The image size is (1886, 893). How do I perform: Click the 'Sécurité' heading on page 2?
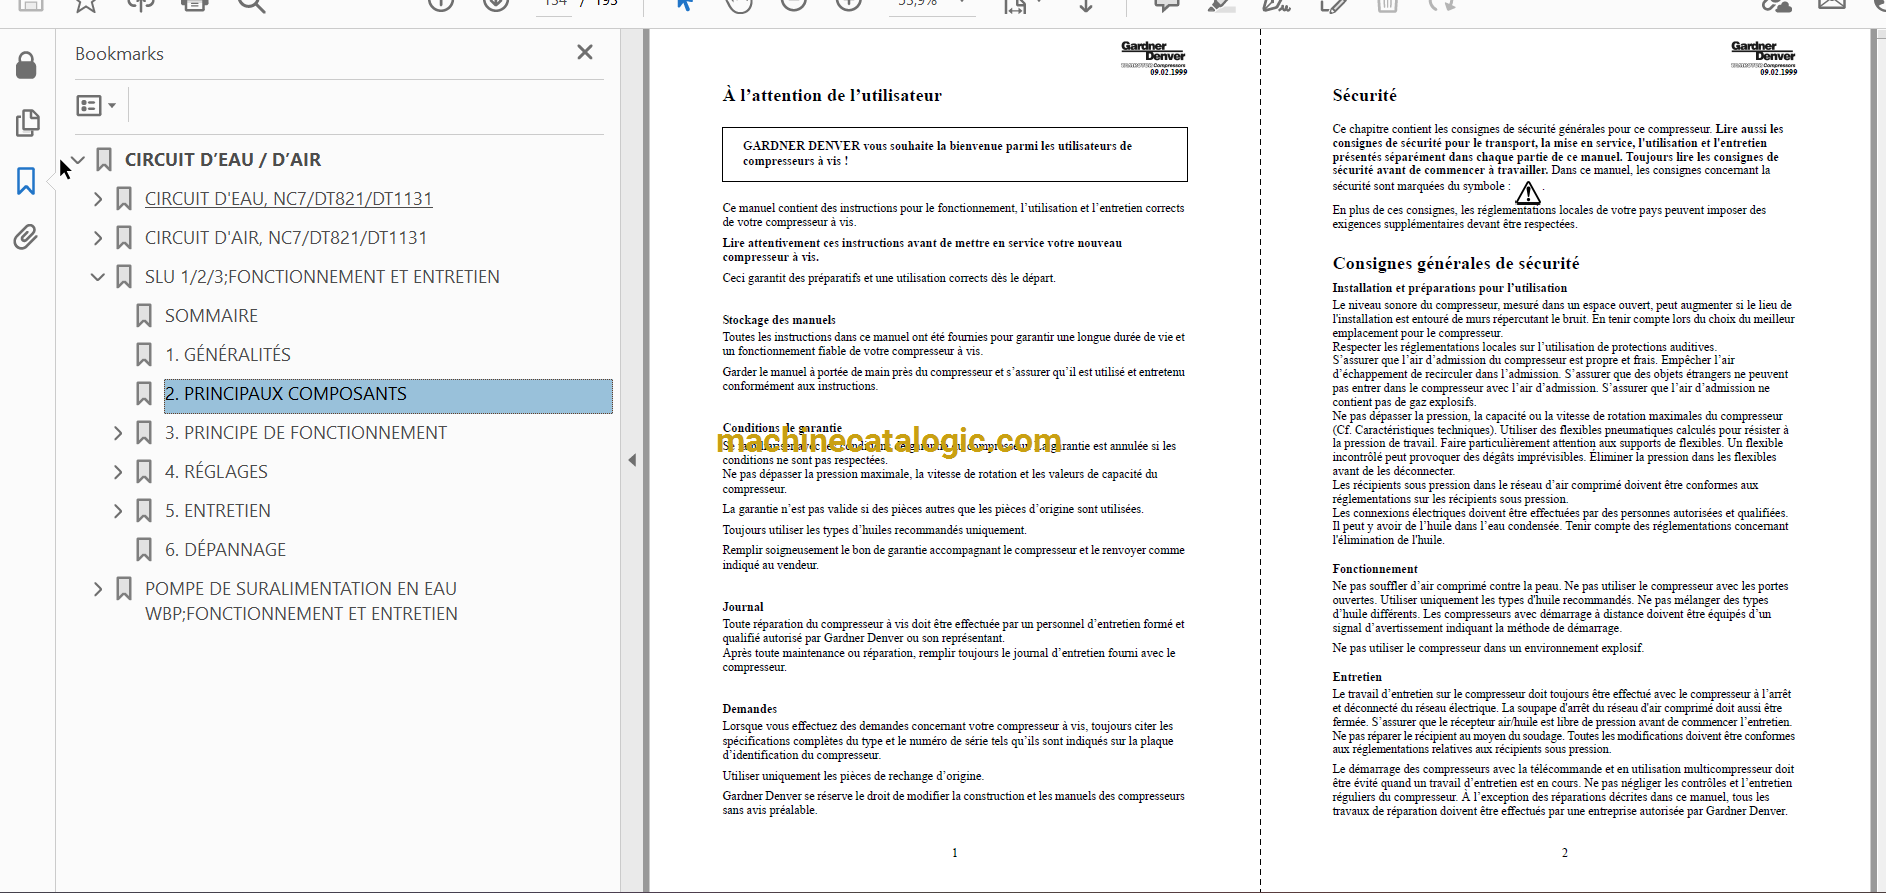tap(1364, 96)
